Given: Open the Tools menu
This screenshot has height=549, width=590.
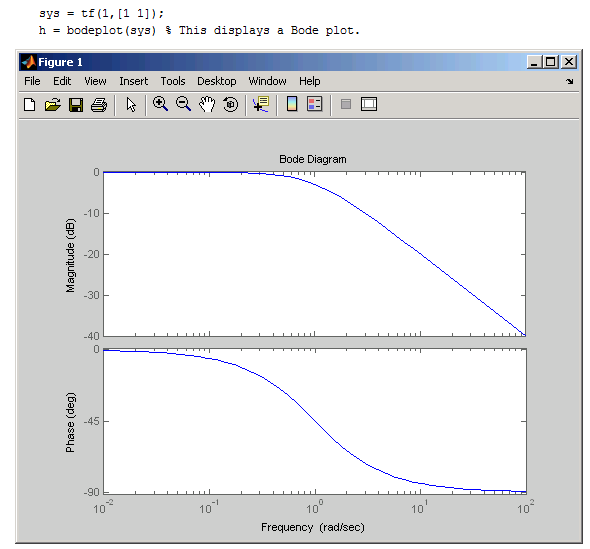Looking at the screenshot, I should coord(173,81).
